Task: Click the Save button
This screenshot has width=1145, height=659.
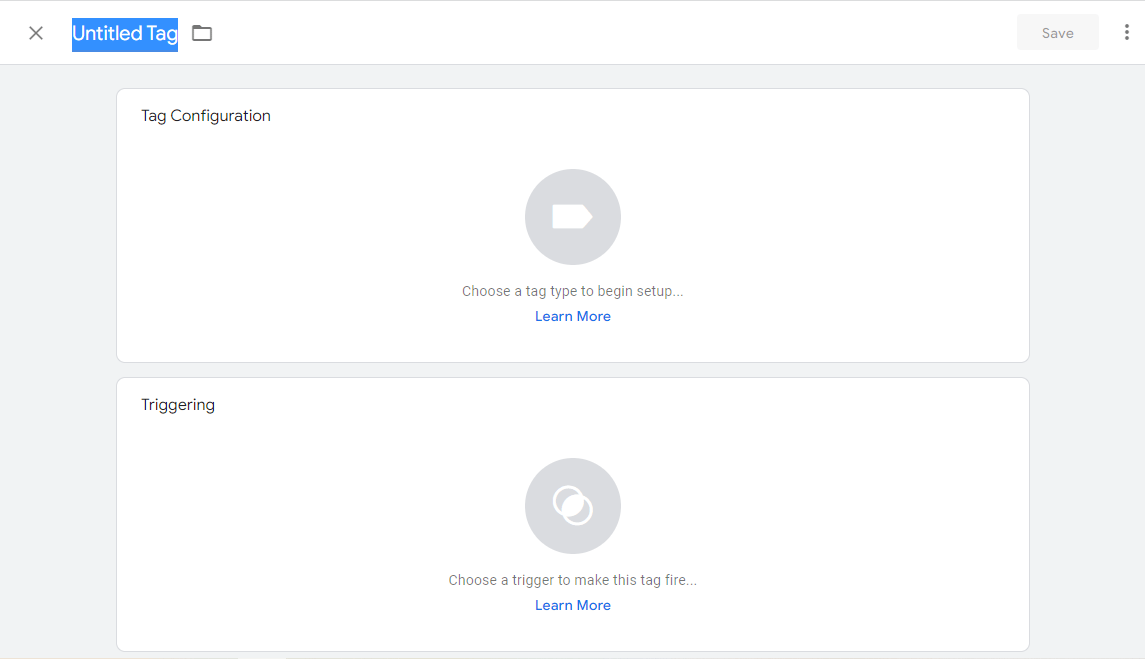Action: point(1057,33)
